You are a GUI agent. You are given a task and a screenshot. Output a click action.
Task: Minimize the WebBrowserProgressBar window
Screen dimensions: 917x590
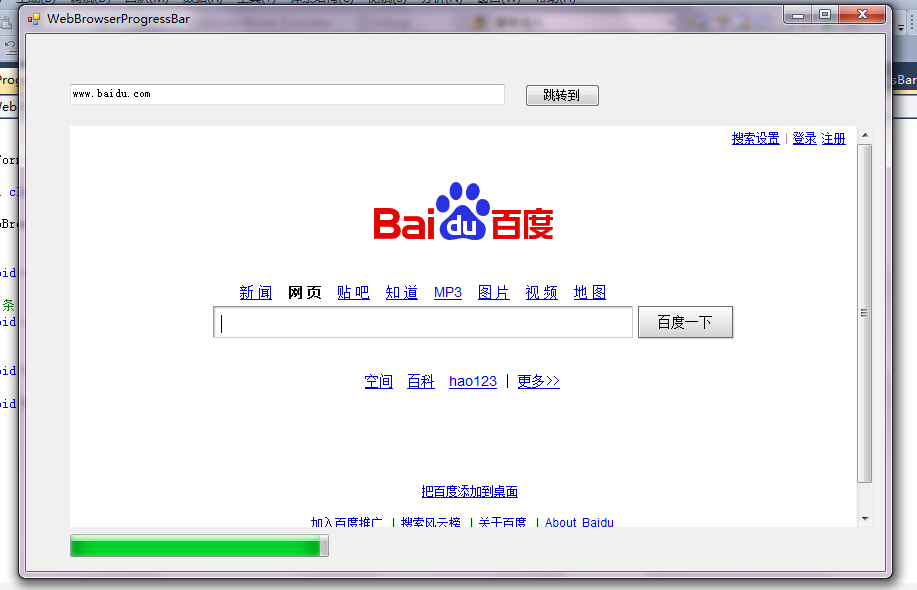[x=798, y=15]
